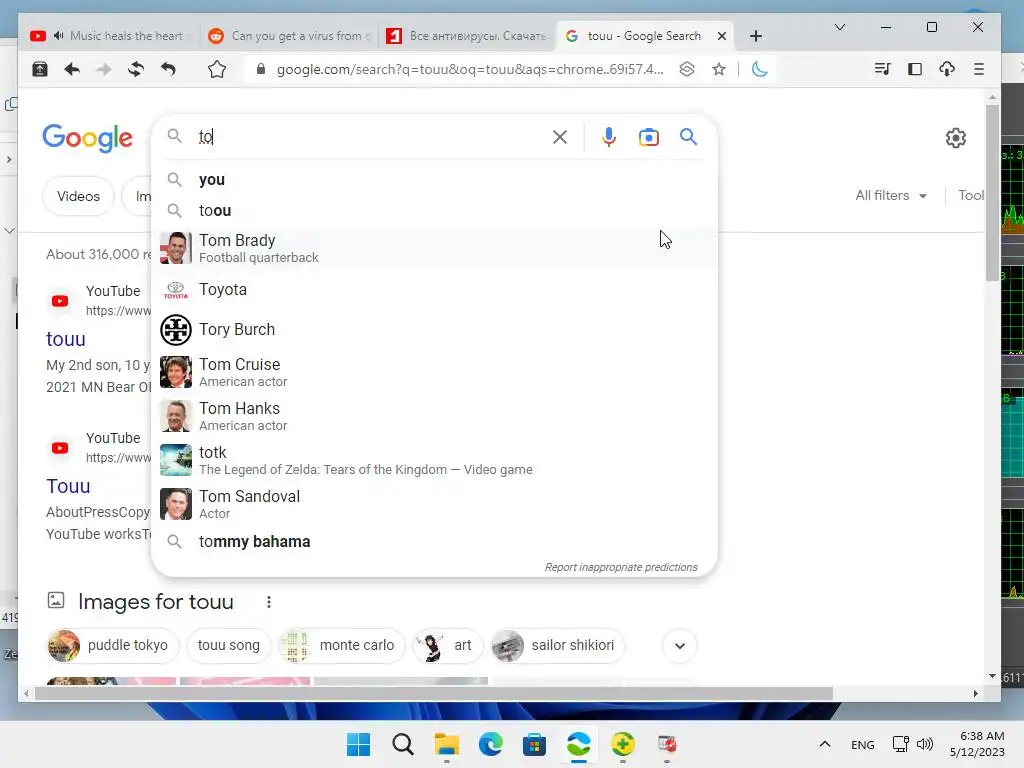Choose the Toyota suggestion
The width and height of the screenshot is (1024, 768).
pos(434,289)
